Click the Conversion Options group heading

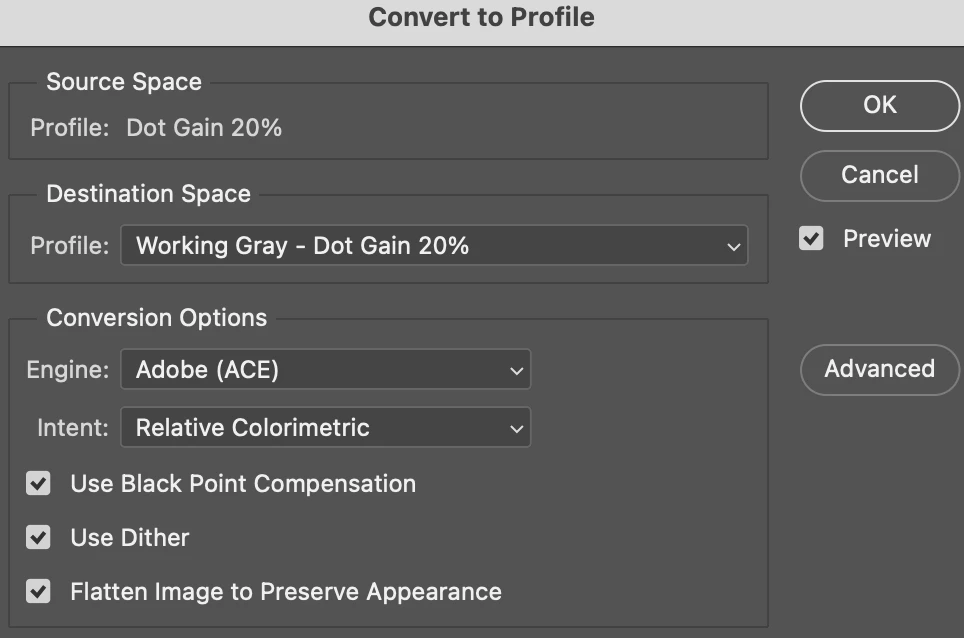click(156, 318)
